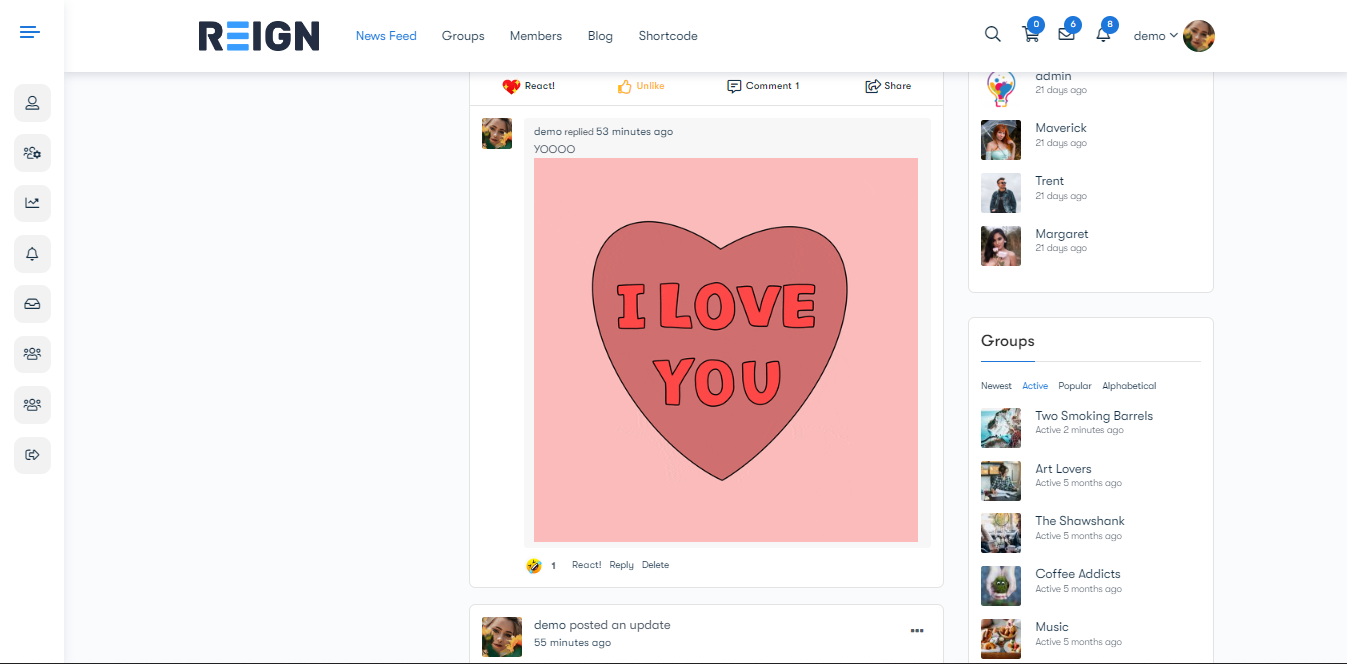Open the shopping cart icon
The image size is (1347, 664).
coord(1031,34)
